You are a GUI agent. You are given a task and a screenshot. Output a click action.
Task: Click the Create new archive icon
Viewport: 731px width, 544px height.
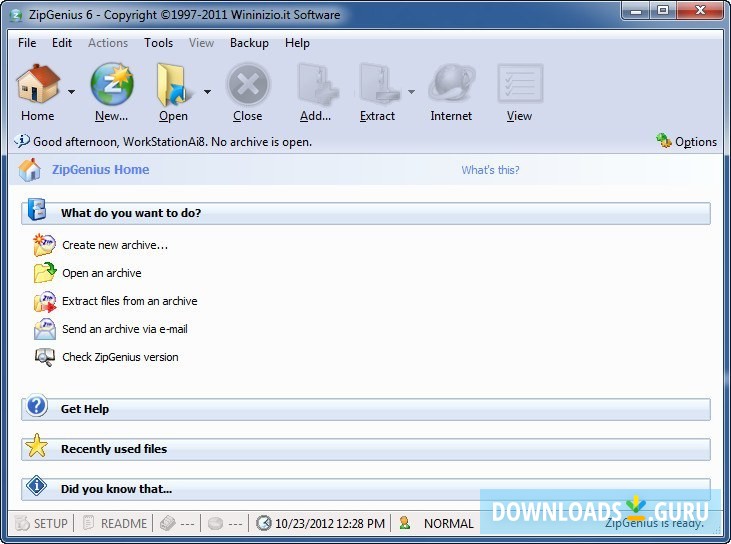point(44,245)
